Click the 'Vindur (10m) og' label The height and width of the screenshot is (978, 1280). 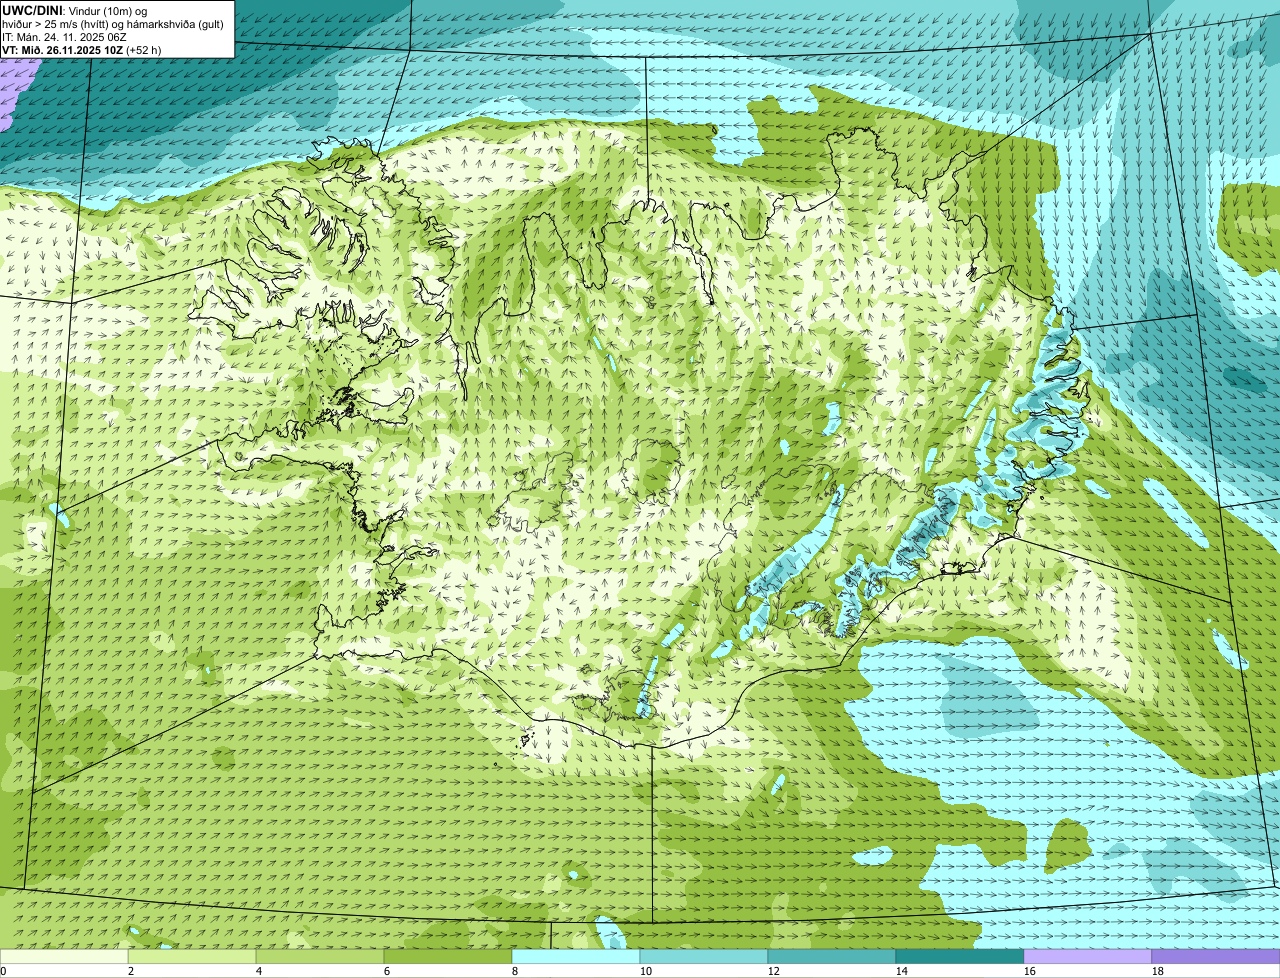tap(106, 11)
